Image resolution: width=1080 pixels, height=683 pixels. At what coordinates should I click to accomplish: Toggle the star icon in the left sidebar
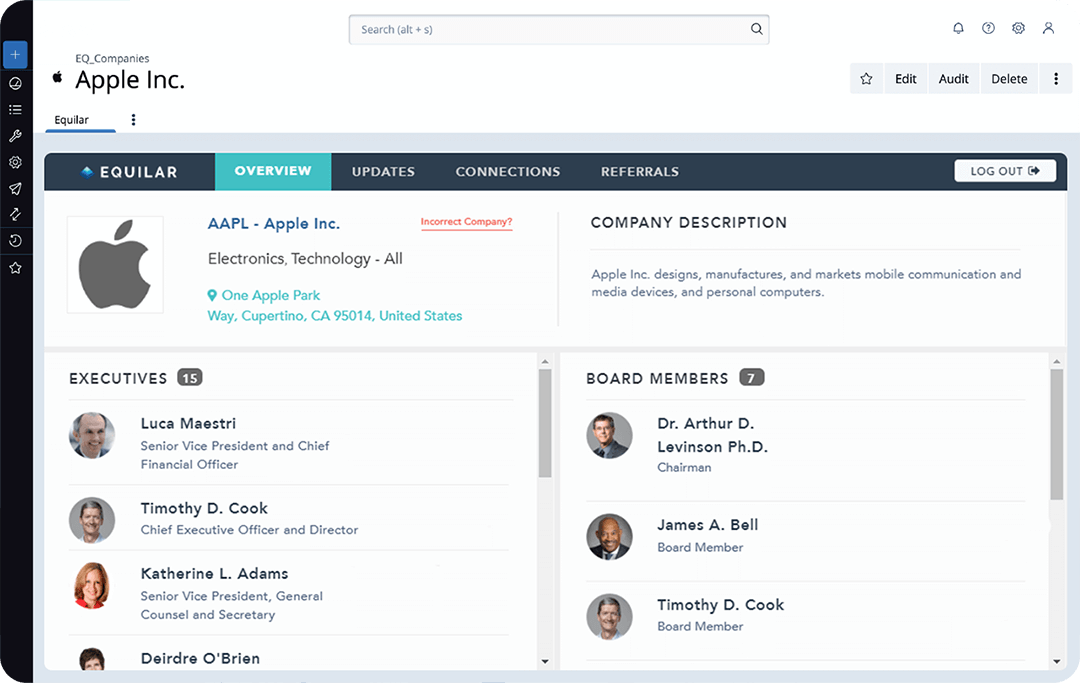tap(14, 267)
